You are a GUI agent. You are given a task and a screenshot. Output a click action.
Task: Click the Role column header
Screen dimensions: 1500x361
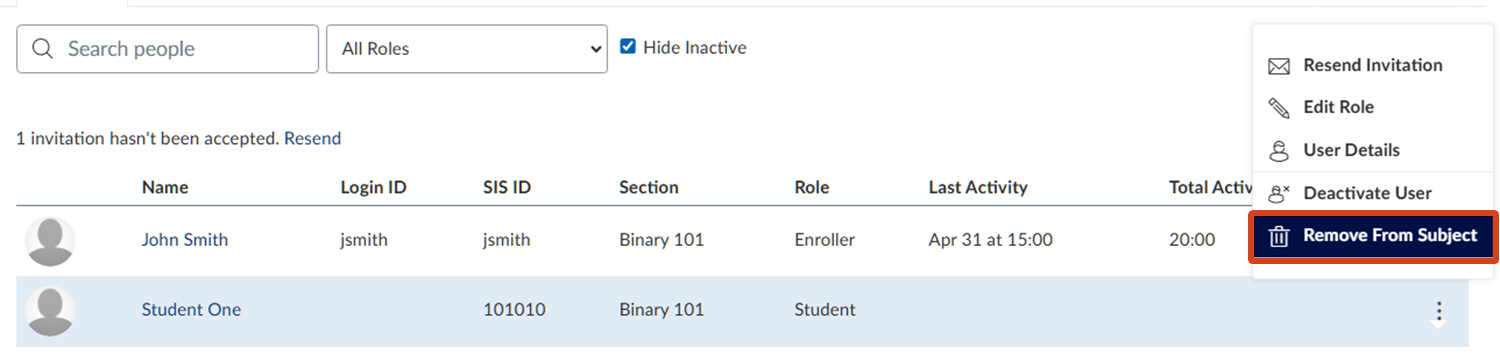click(x=812, y=187)
